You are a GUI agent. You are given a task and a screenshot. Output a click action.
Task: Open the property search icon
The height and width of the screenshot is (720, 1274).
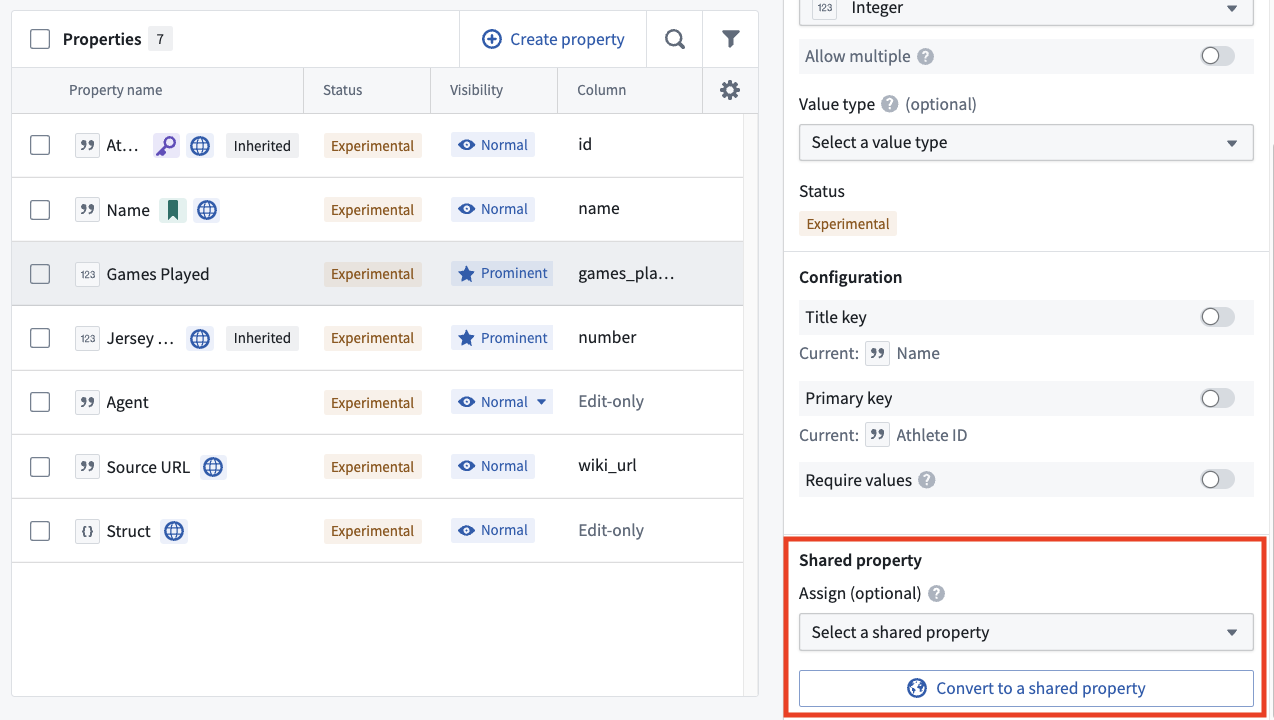(675, 39)
